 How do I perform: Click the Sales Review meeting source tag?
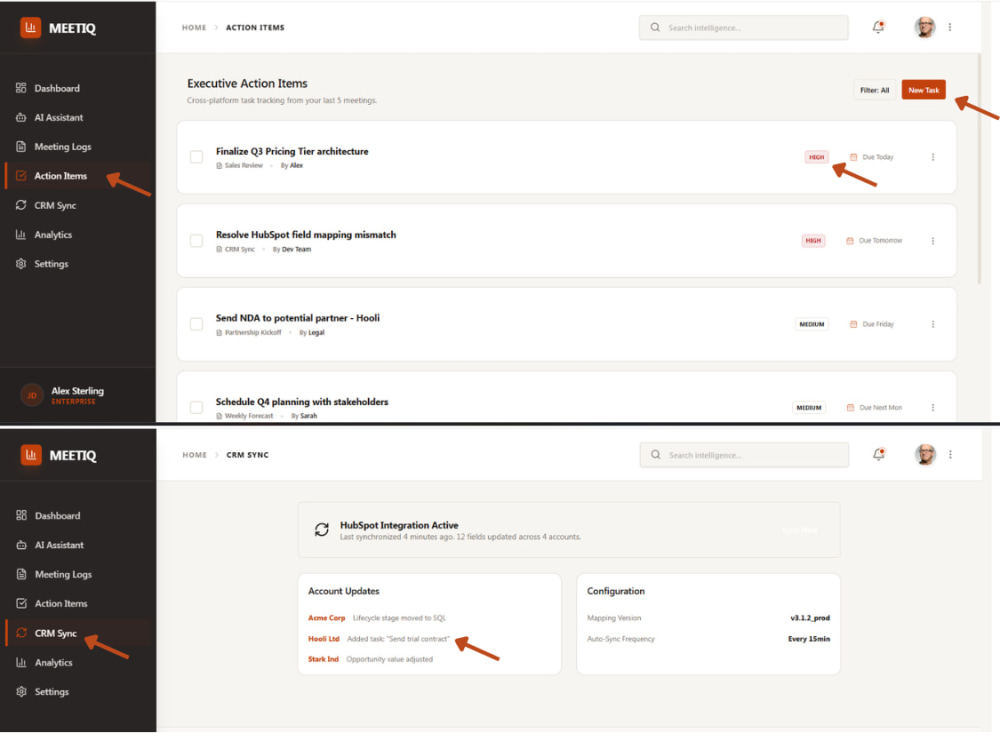pyautogui.click(x=240, y=166)
